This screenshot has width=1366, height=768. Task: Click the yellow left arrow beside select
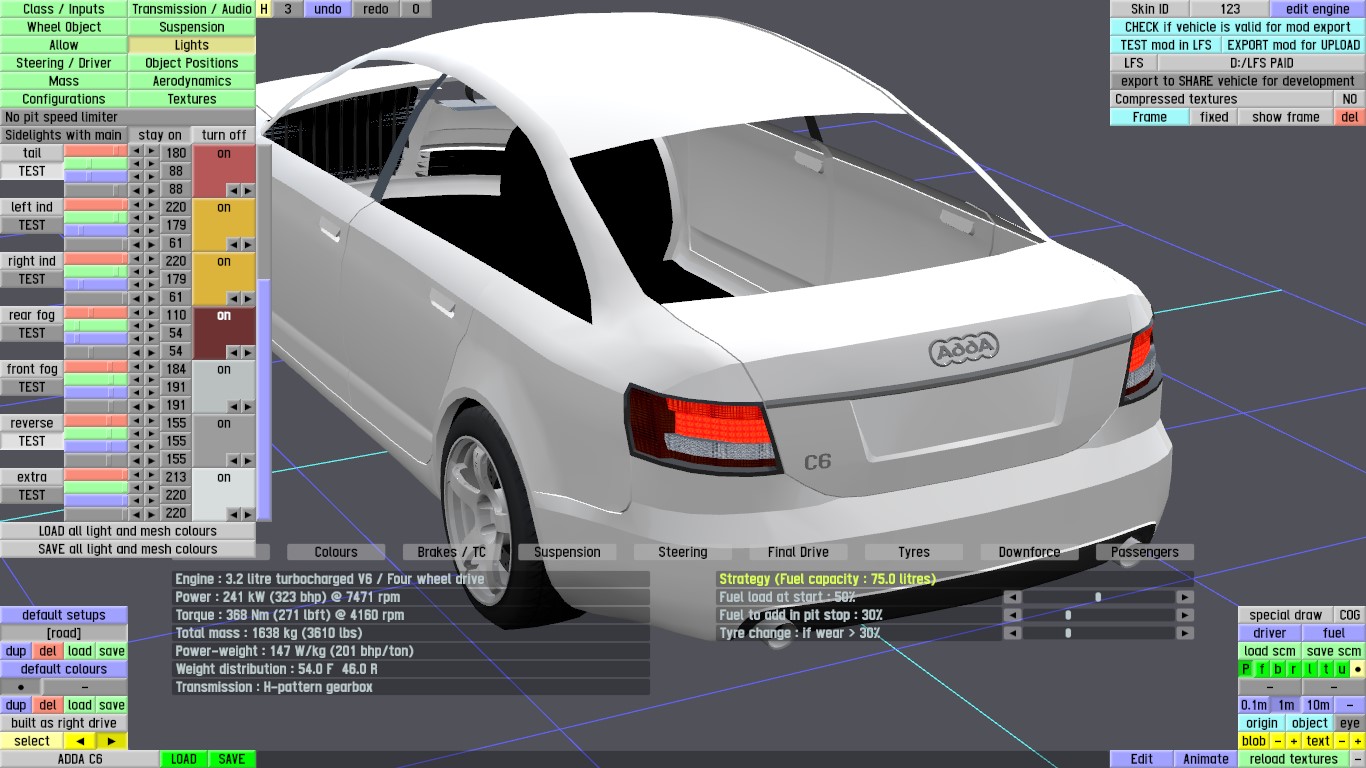pyautogui.click(x=80, y=741)
